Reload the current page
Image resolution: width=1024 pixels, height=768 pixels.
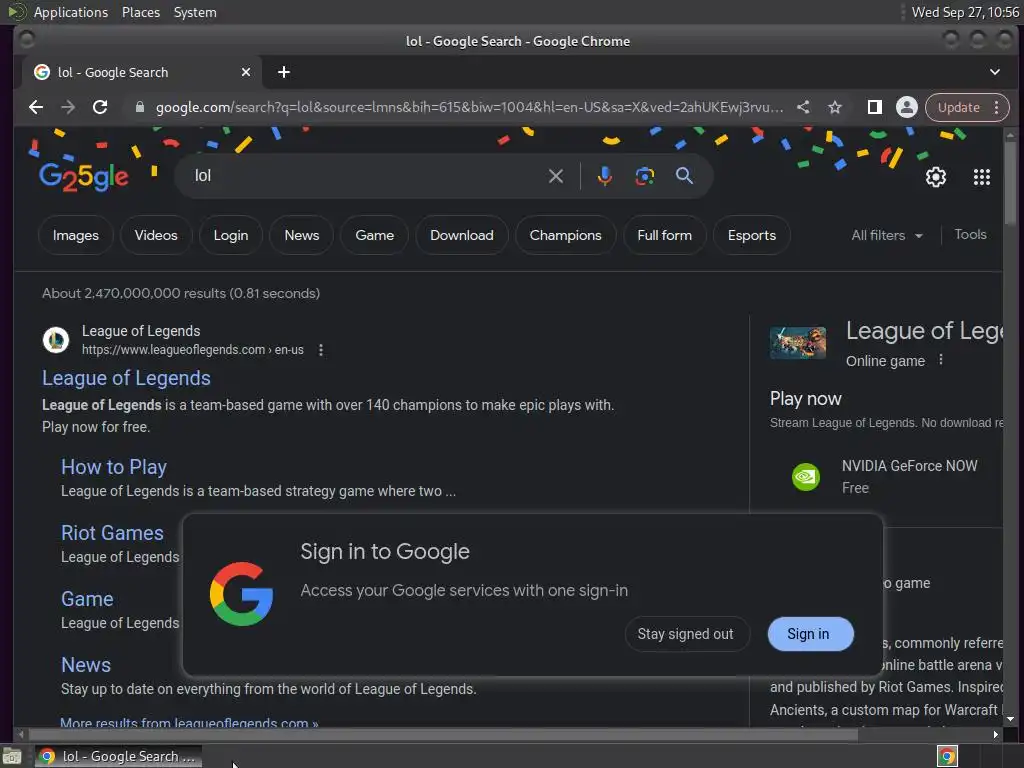(100, 107)
